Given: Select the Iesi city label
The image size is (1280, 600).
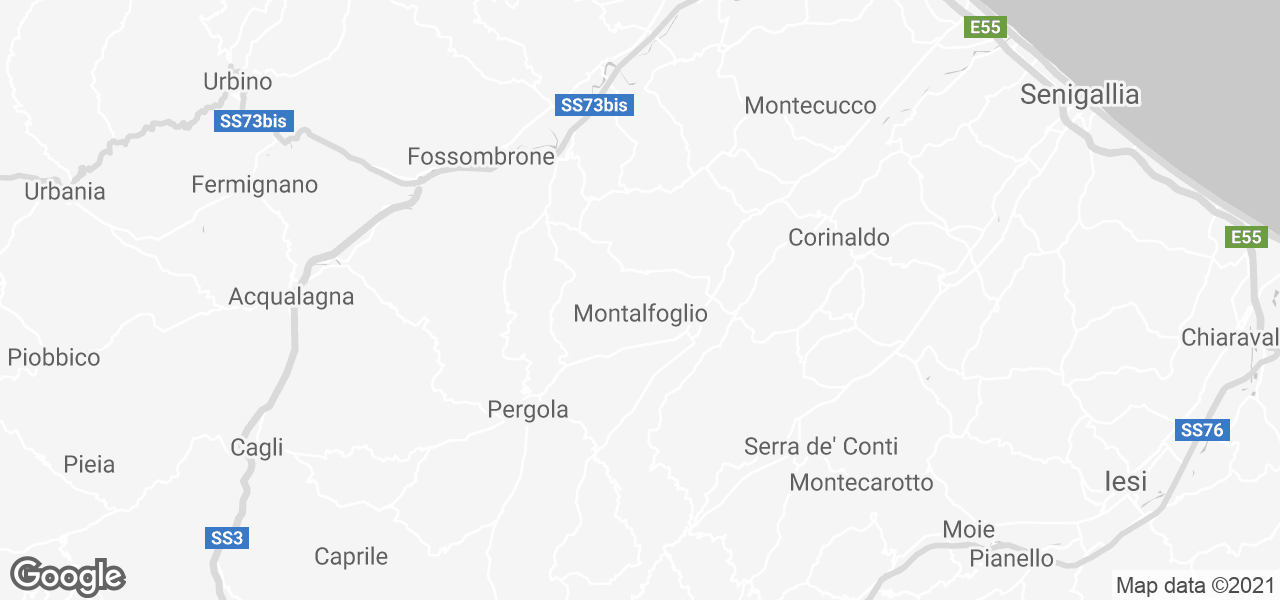Looking at the screenshot, I should tap(1126, 481).
